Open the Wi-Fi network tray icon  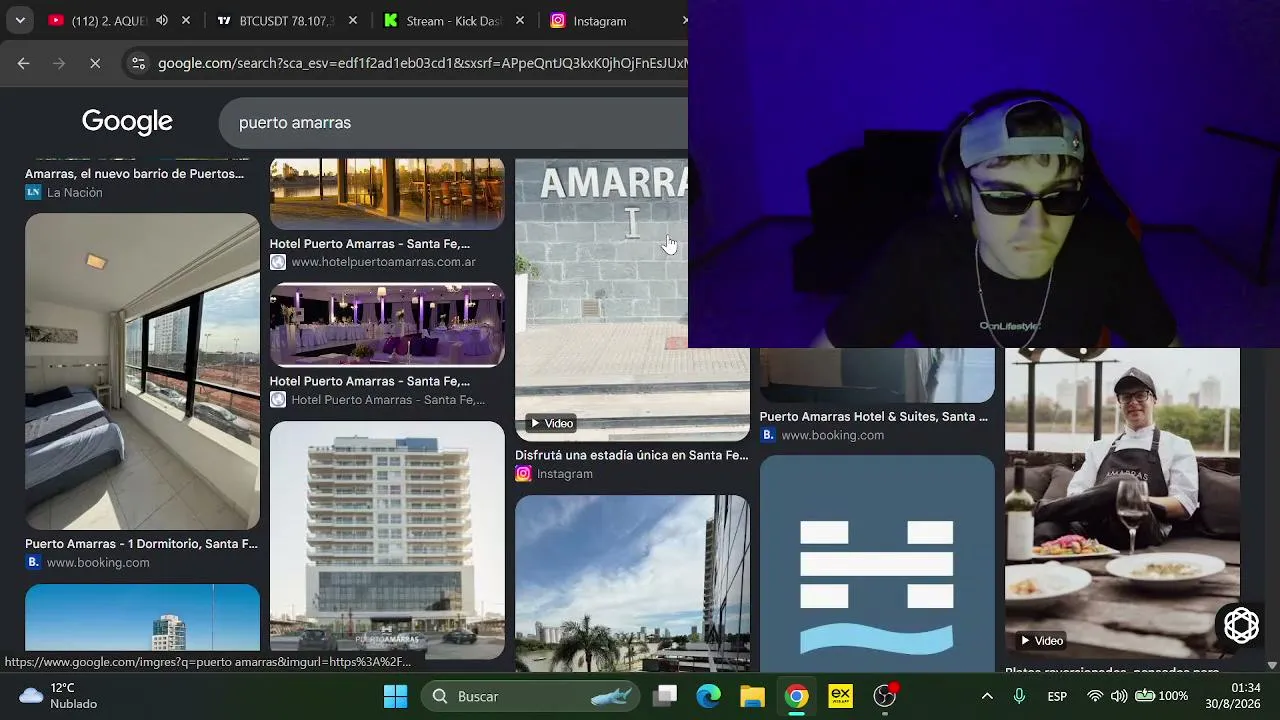point(1095,696)
